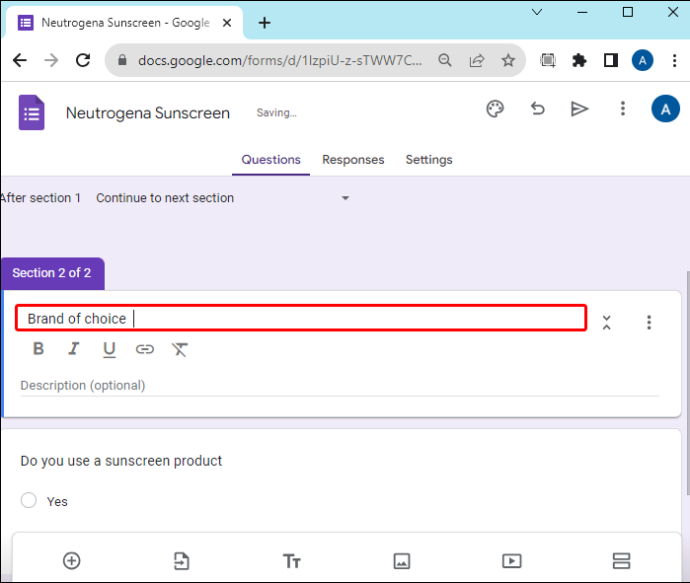Add a new question
Screen dimensions: 690x583
tap(72, 561)
